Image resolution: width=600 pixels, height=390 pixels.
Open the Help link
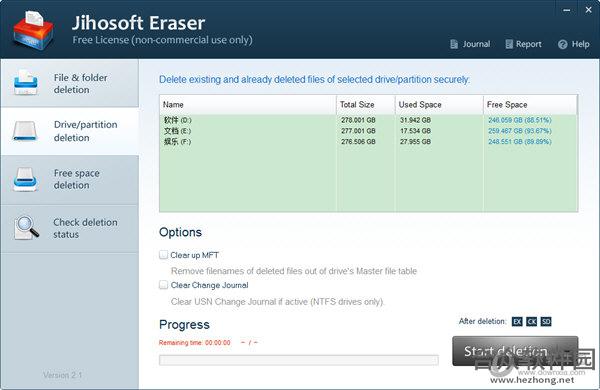(580, 44)
